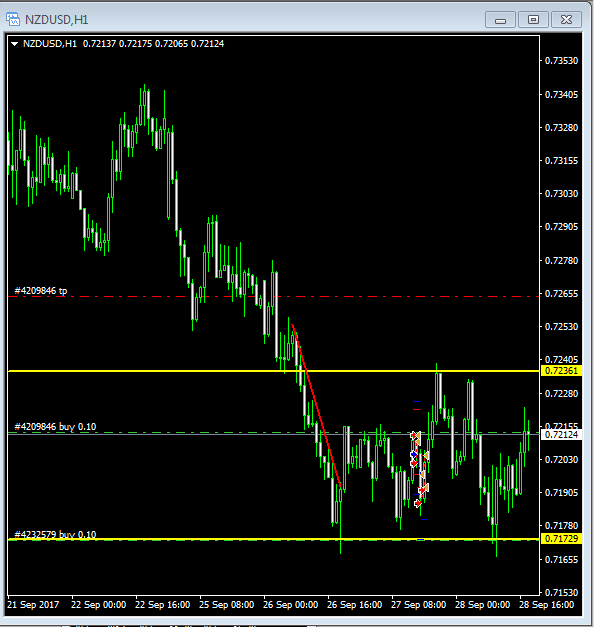Close the NZDUSD,H1 chart window
This screenshot has height=627, width=594.
coord(566,20)
